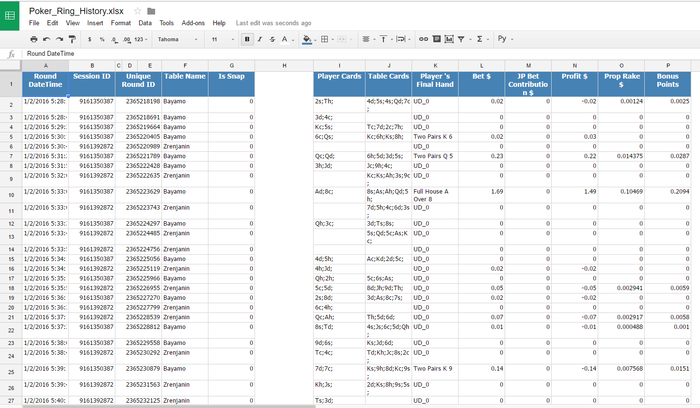Open the Sheets home green icon

12,14
